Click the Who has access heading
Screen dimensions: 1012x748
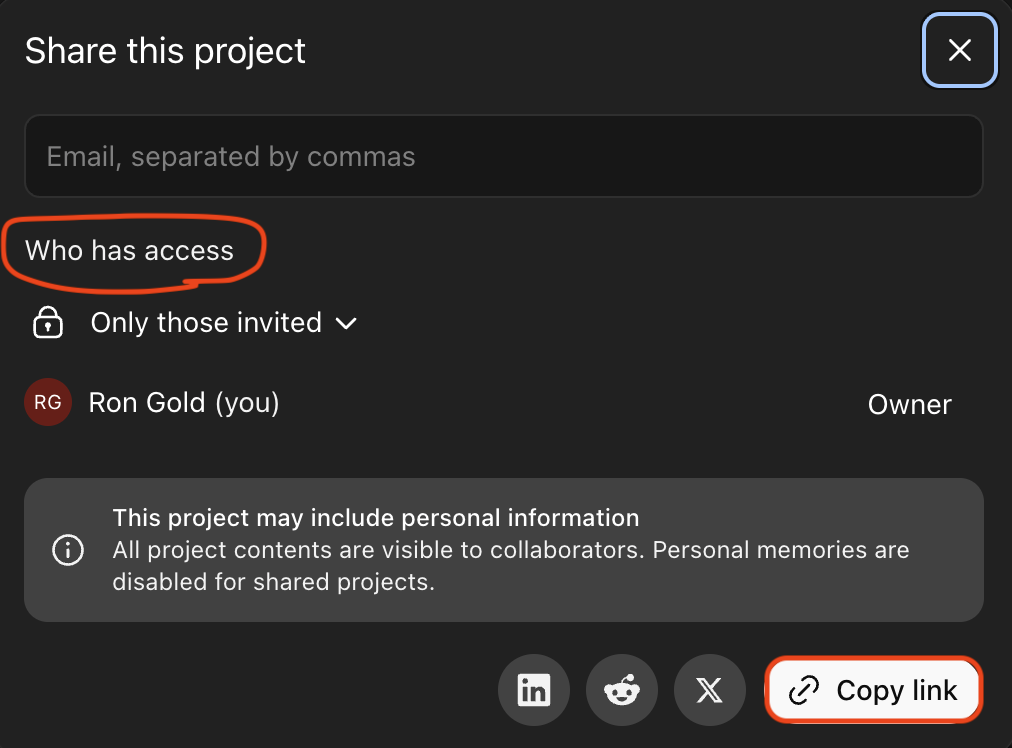tap(129, 250)
